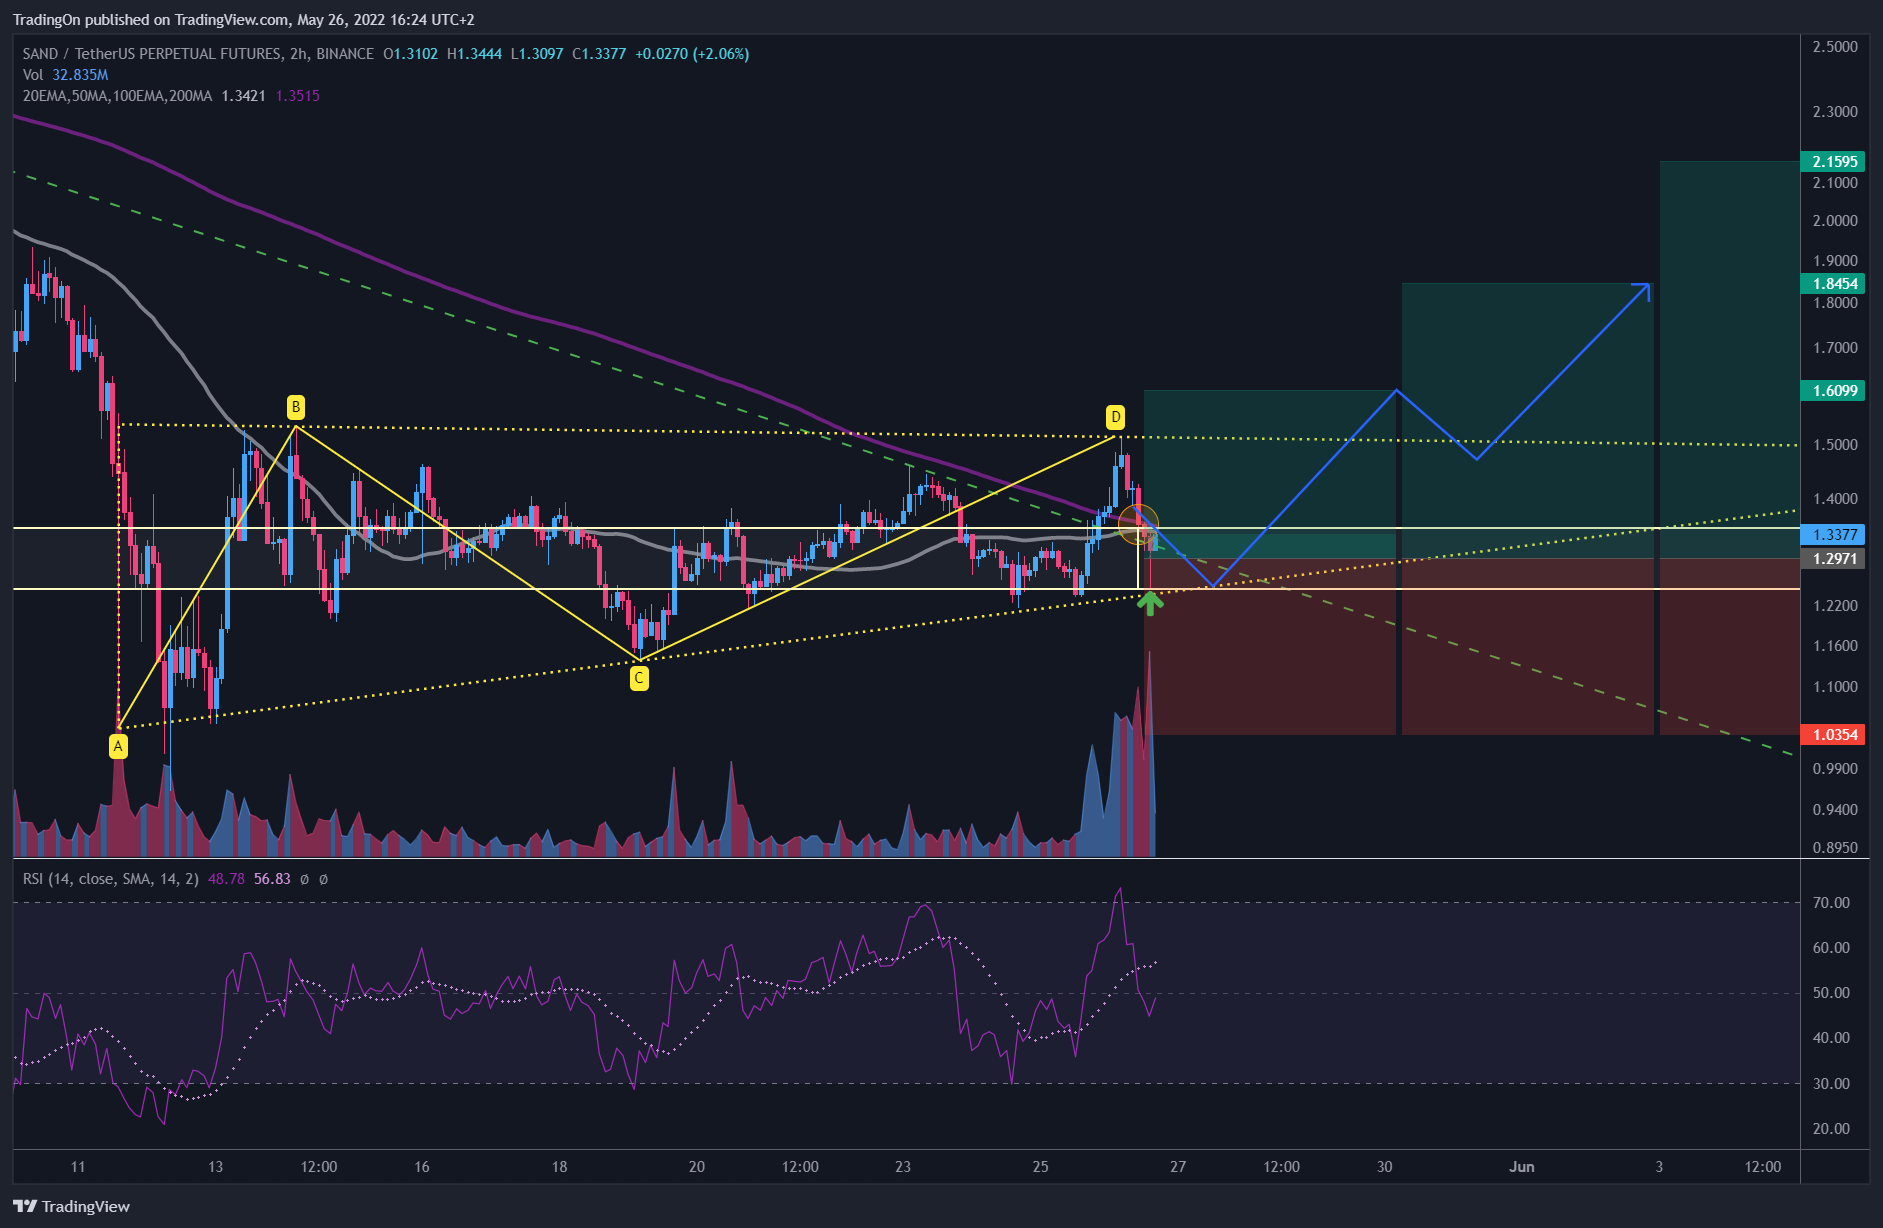This screenshot has height=1228, width=1883.
Task: Select pattern point label B
Action: 295,407
